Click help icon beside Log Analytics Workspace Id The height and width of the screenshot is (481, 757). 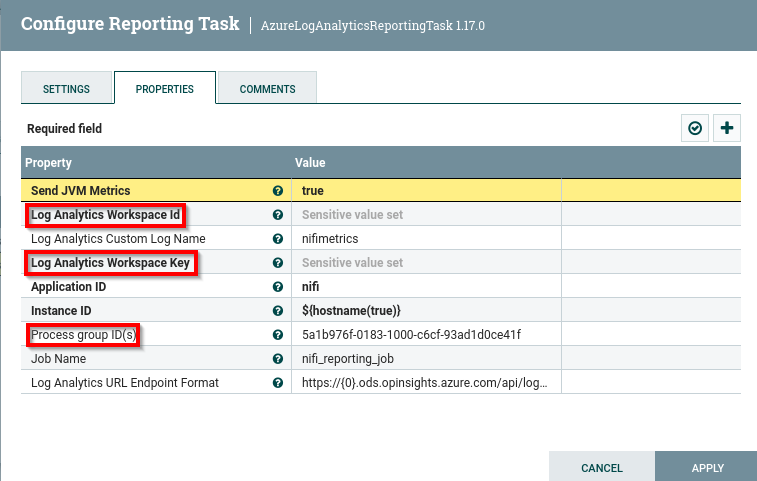pyautogui.click(x=278, y=215)
